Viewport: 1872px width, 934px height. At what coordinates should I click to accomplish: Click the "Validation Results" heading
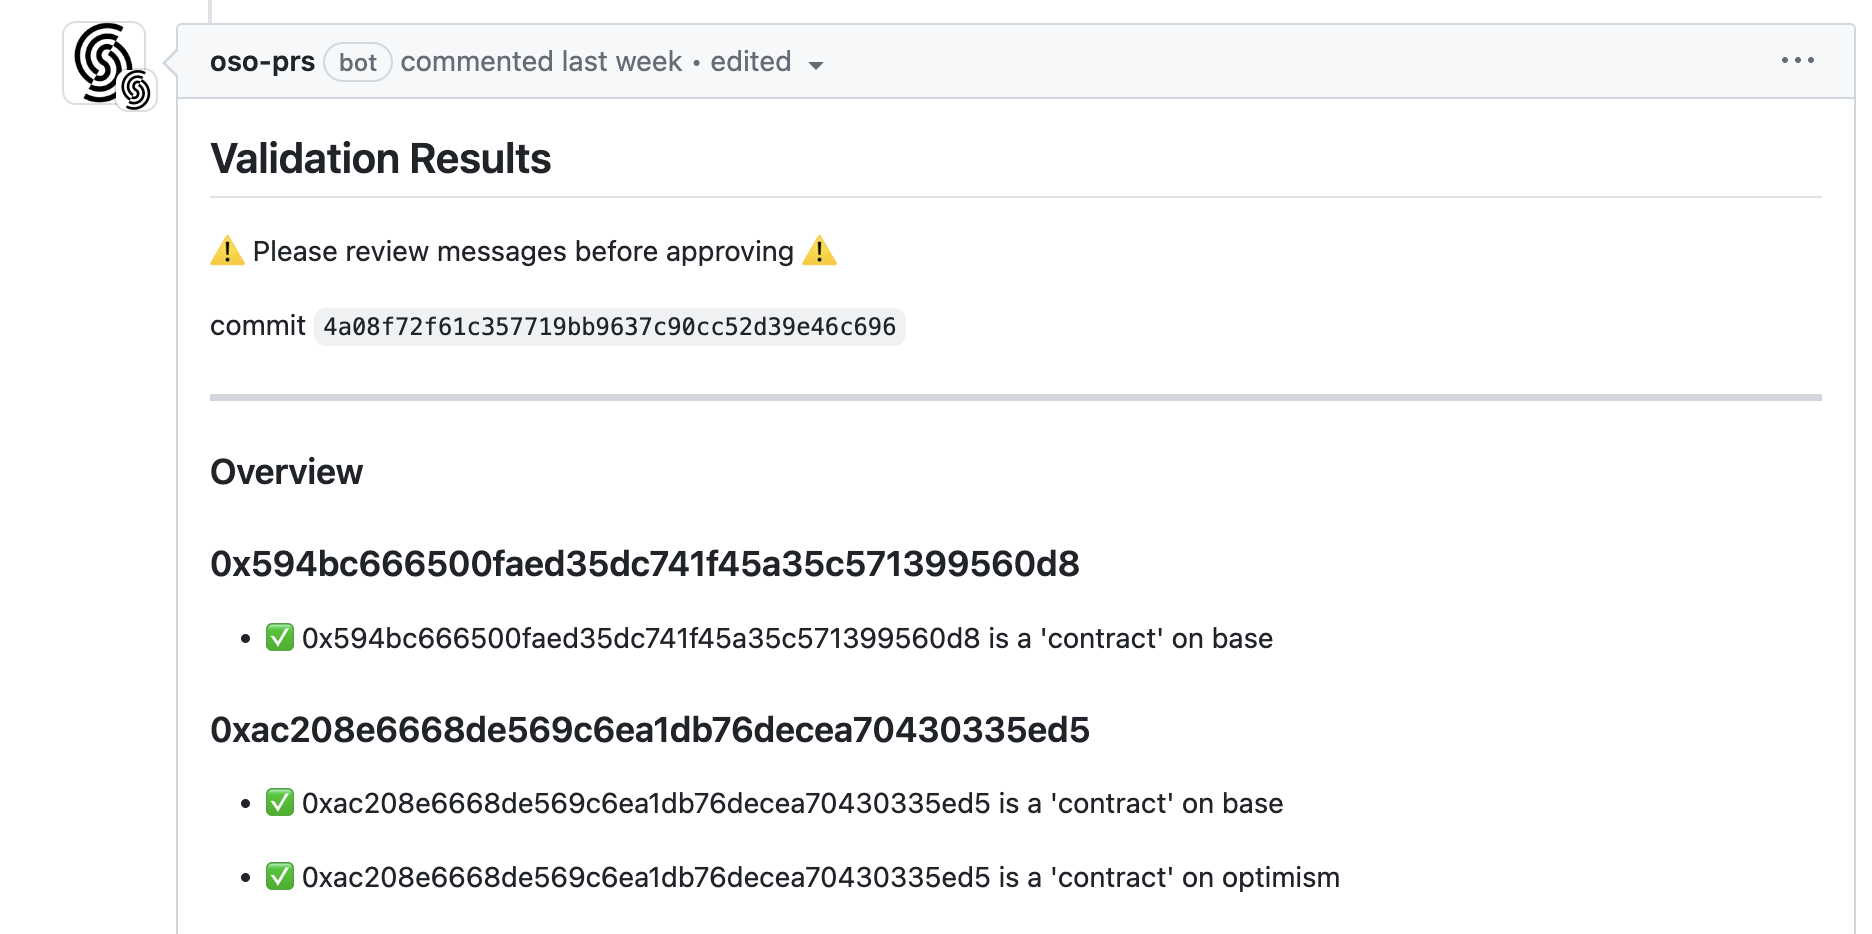[380, 159]
